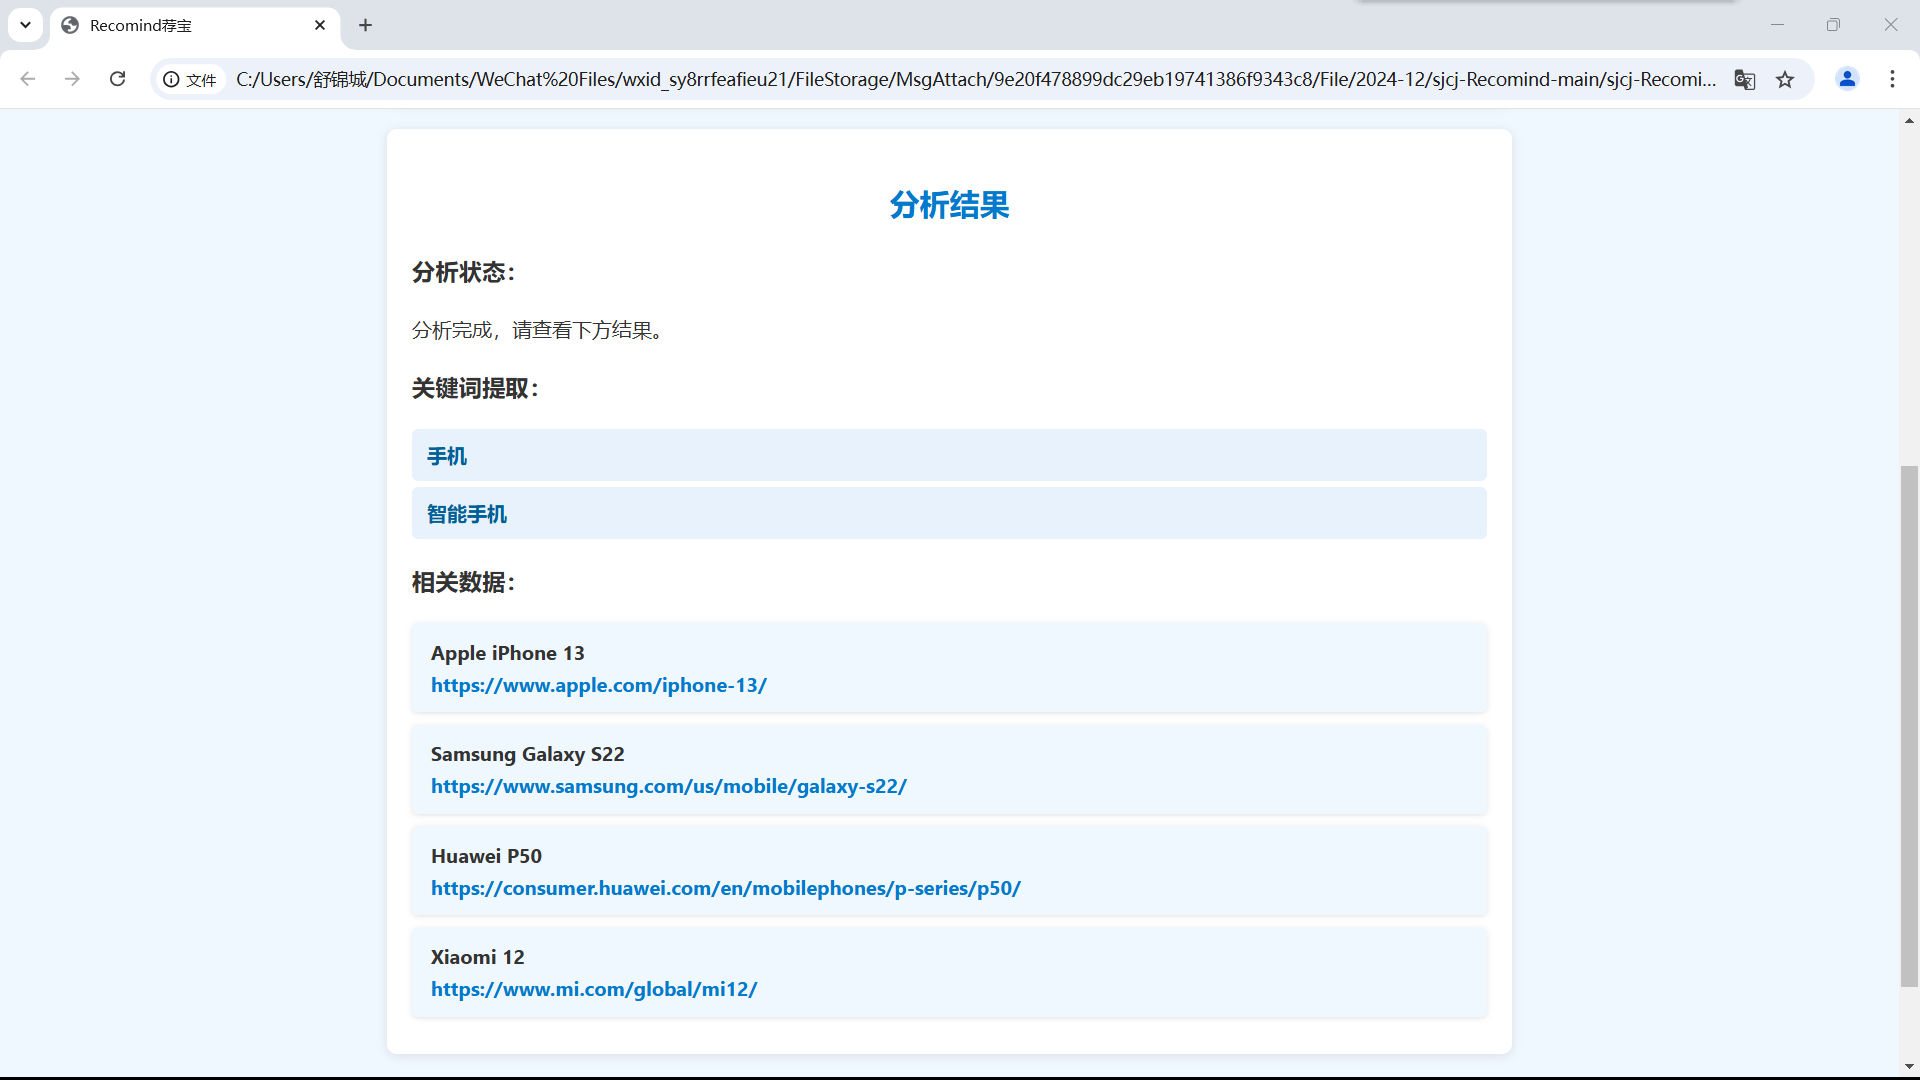Focus the address bar URL field

tap(975, 79)
